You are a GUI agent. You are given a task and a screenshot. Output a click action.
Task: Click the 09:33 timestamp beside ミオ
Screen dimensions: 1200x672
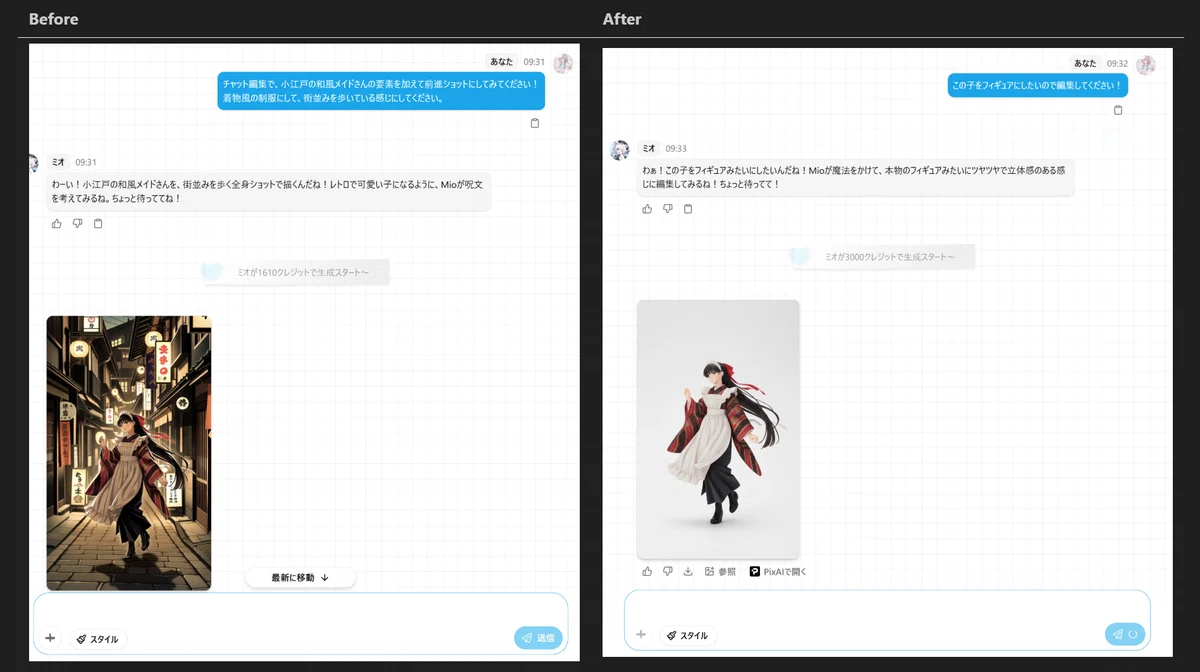(677, 149)
